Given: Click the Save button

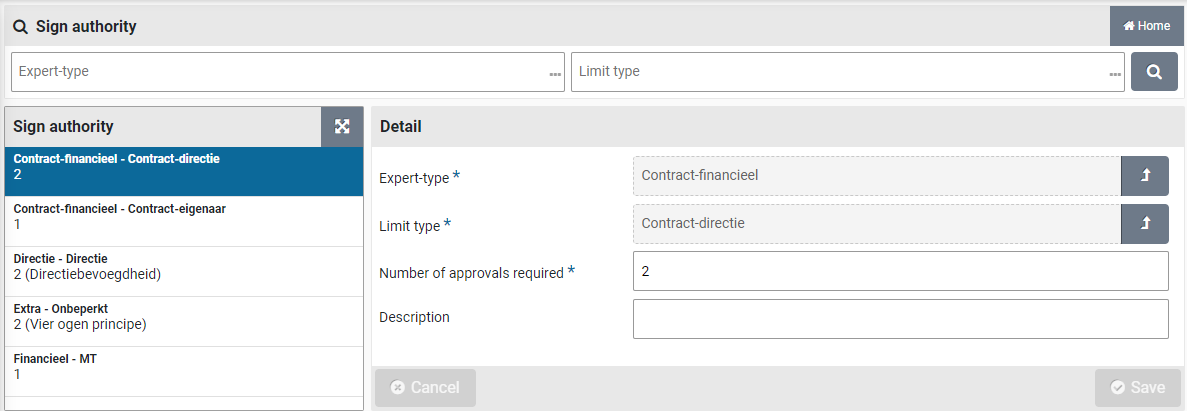Looking at the screenshot, I should (1138, 388).
